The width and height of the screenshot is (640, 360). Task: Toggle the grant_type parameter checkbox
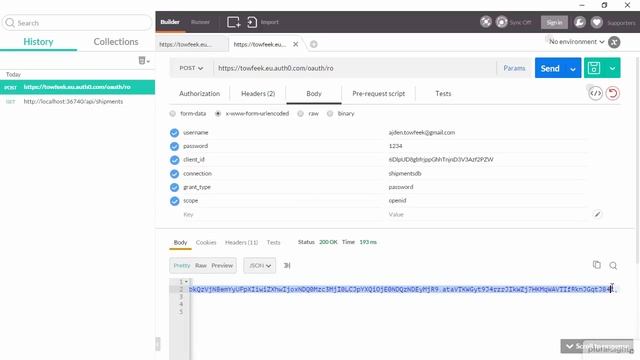[174, 187]
